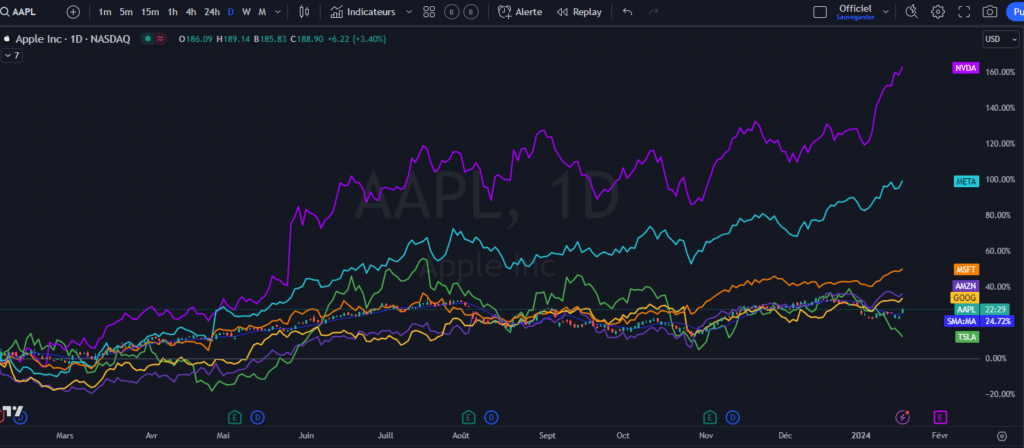Click the SMA:MA 24.72% label

[x=980, y=321]
